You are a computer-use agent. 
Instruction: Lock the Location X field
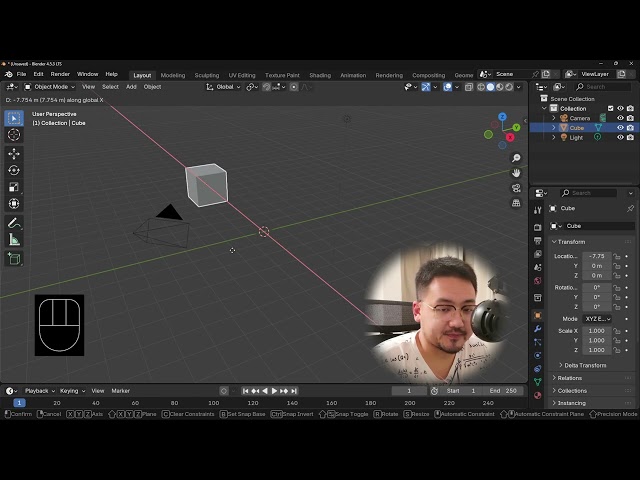tap(617, 256)
